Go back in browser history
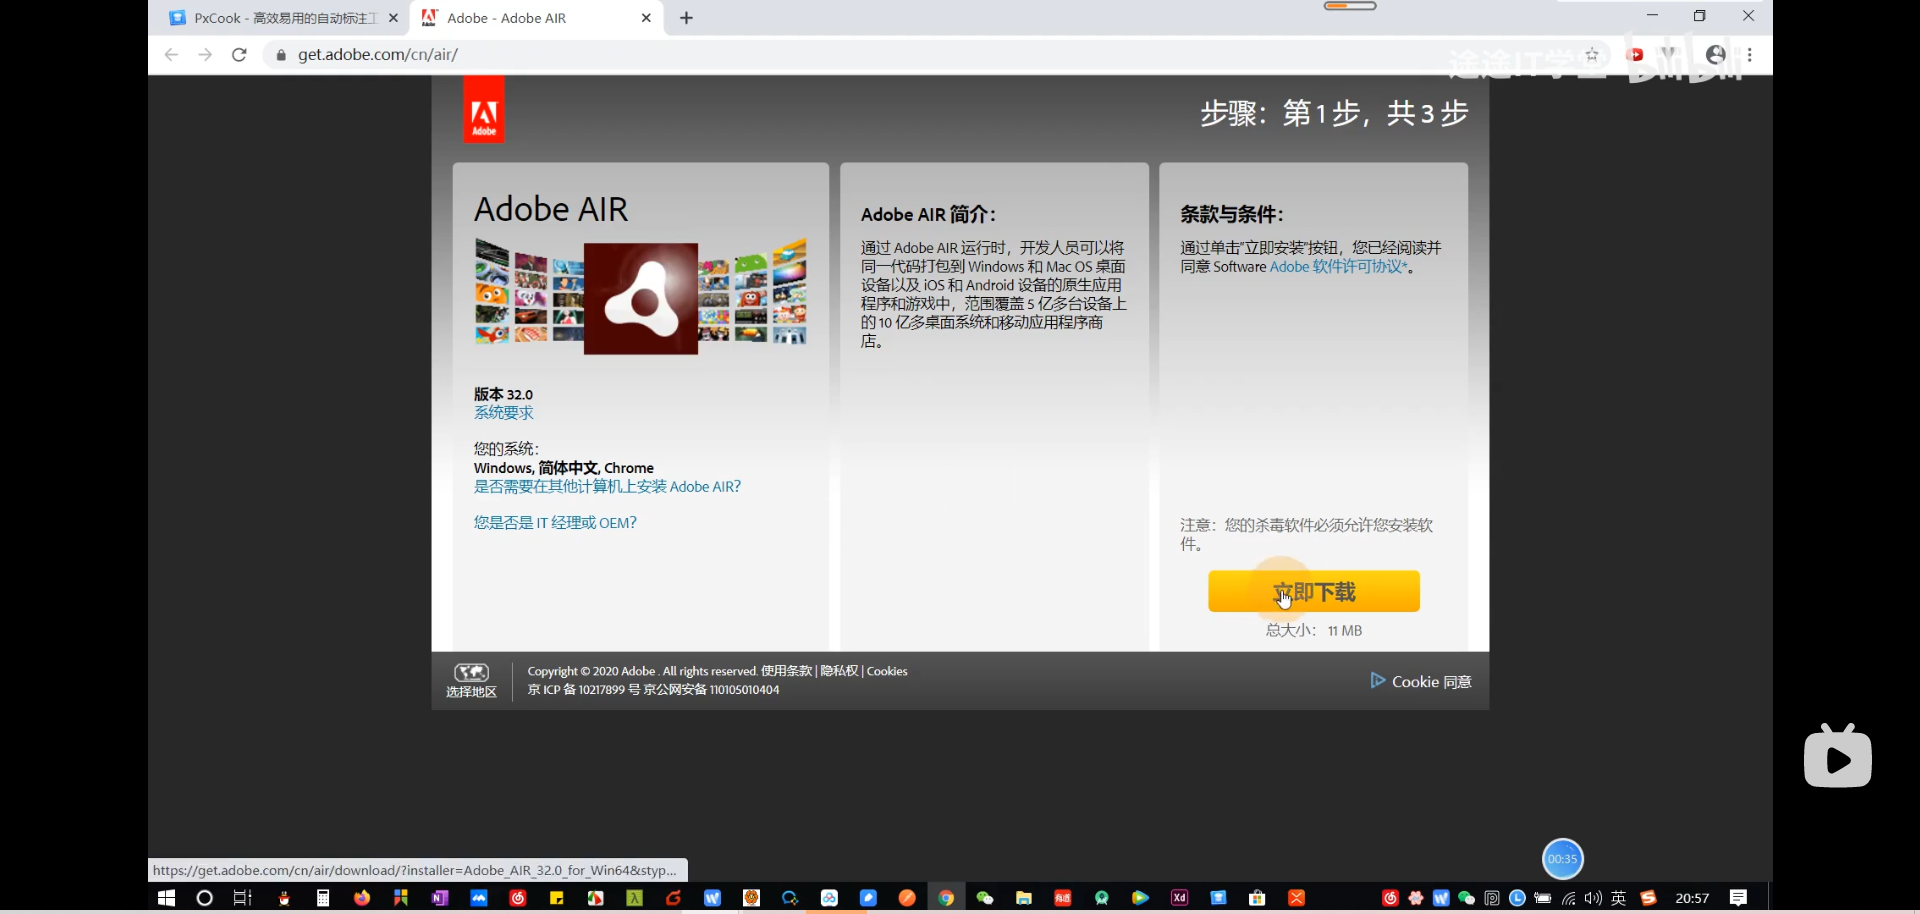 click(x=171, y=55)
